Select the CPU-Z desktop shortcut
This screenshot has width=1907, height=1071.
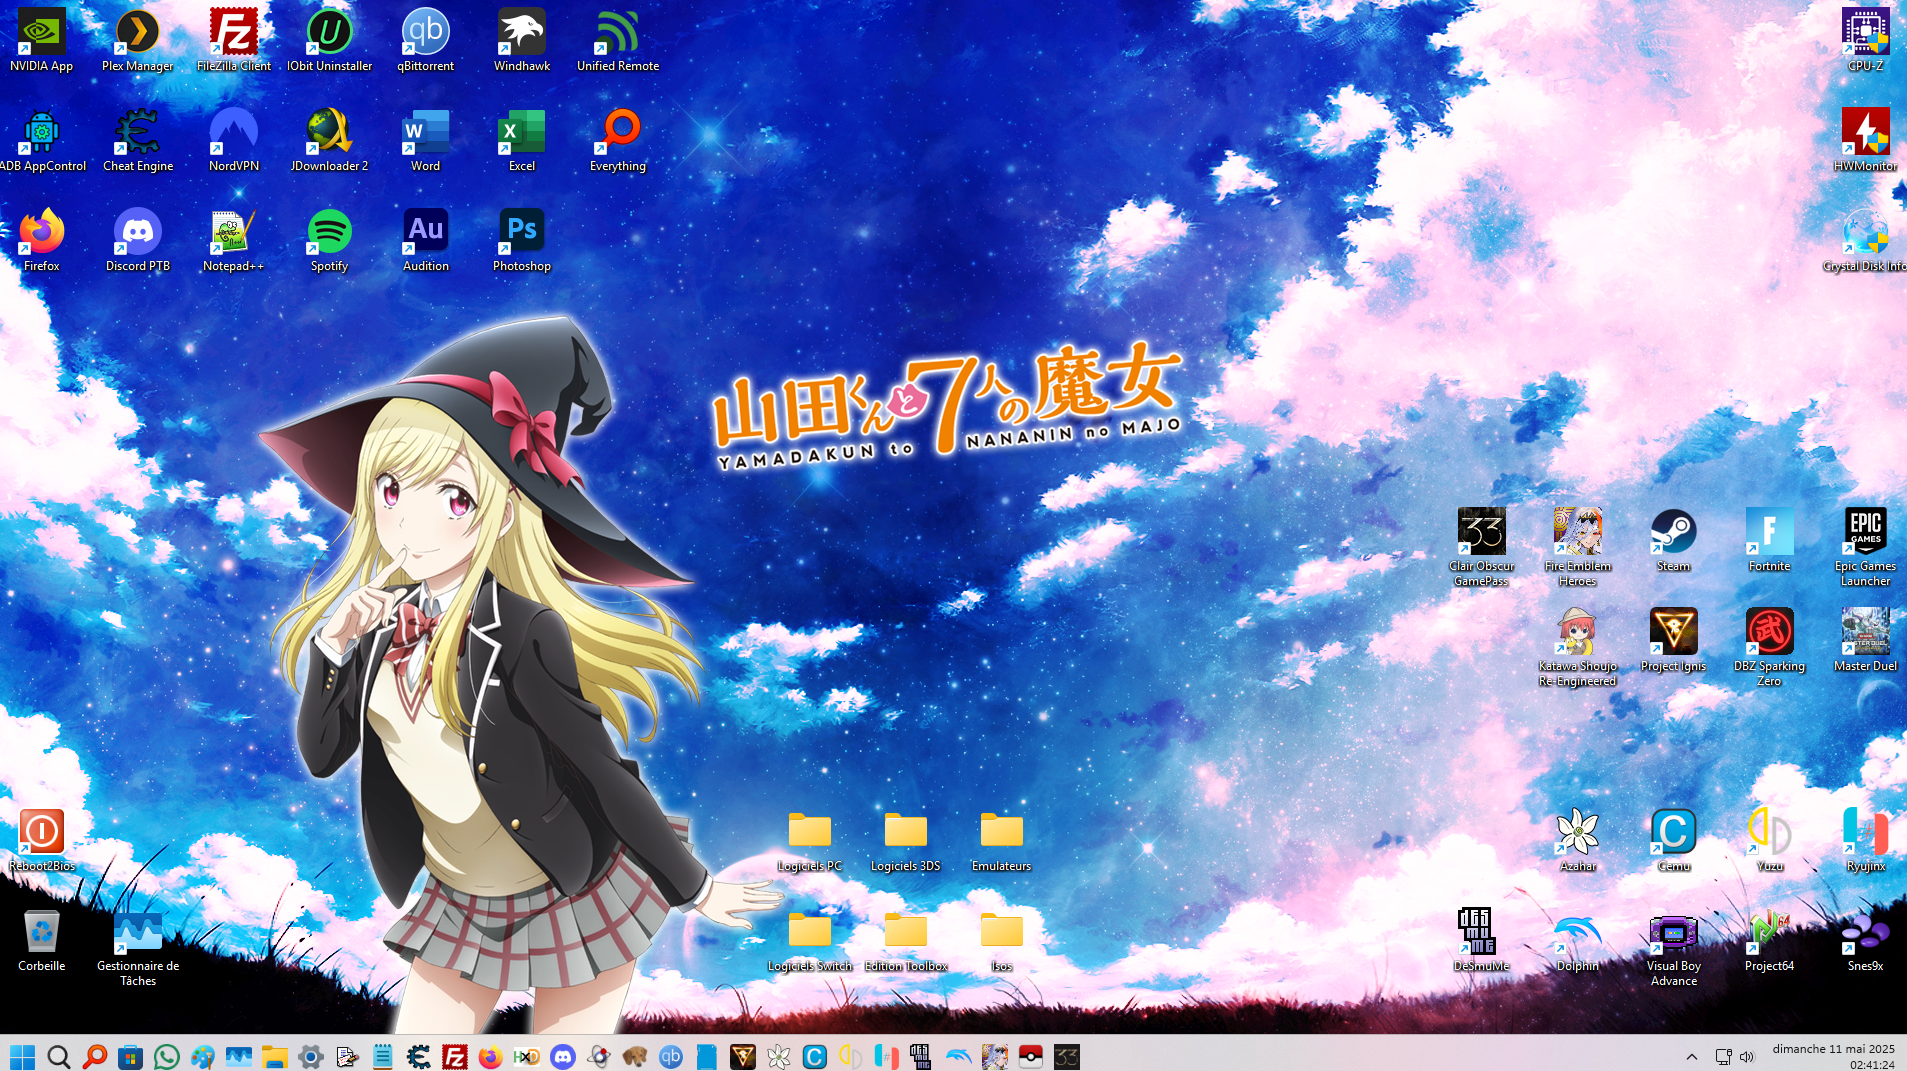(x=1866, y=40)
